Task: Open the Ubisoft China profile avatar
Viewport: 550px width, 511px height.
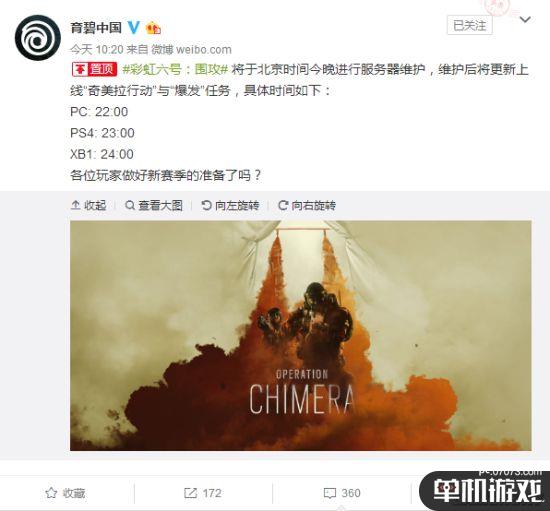Action: pyautogui.click(x=38, y=38)
